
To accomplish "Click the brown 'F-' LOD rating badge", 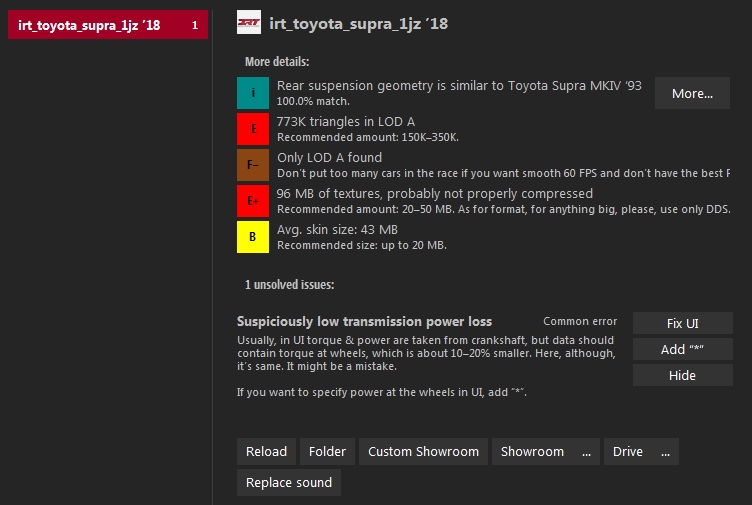I will [x=253, y=165].
